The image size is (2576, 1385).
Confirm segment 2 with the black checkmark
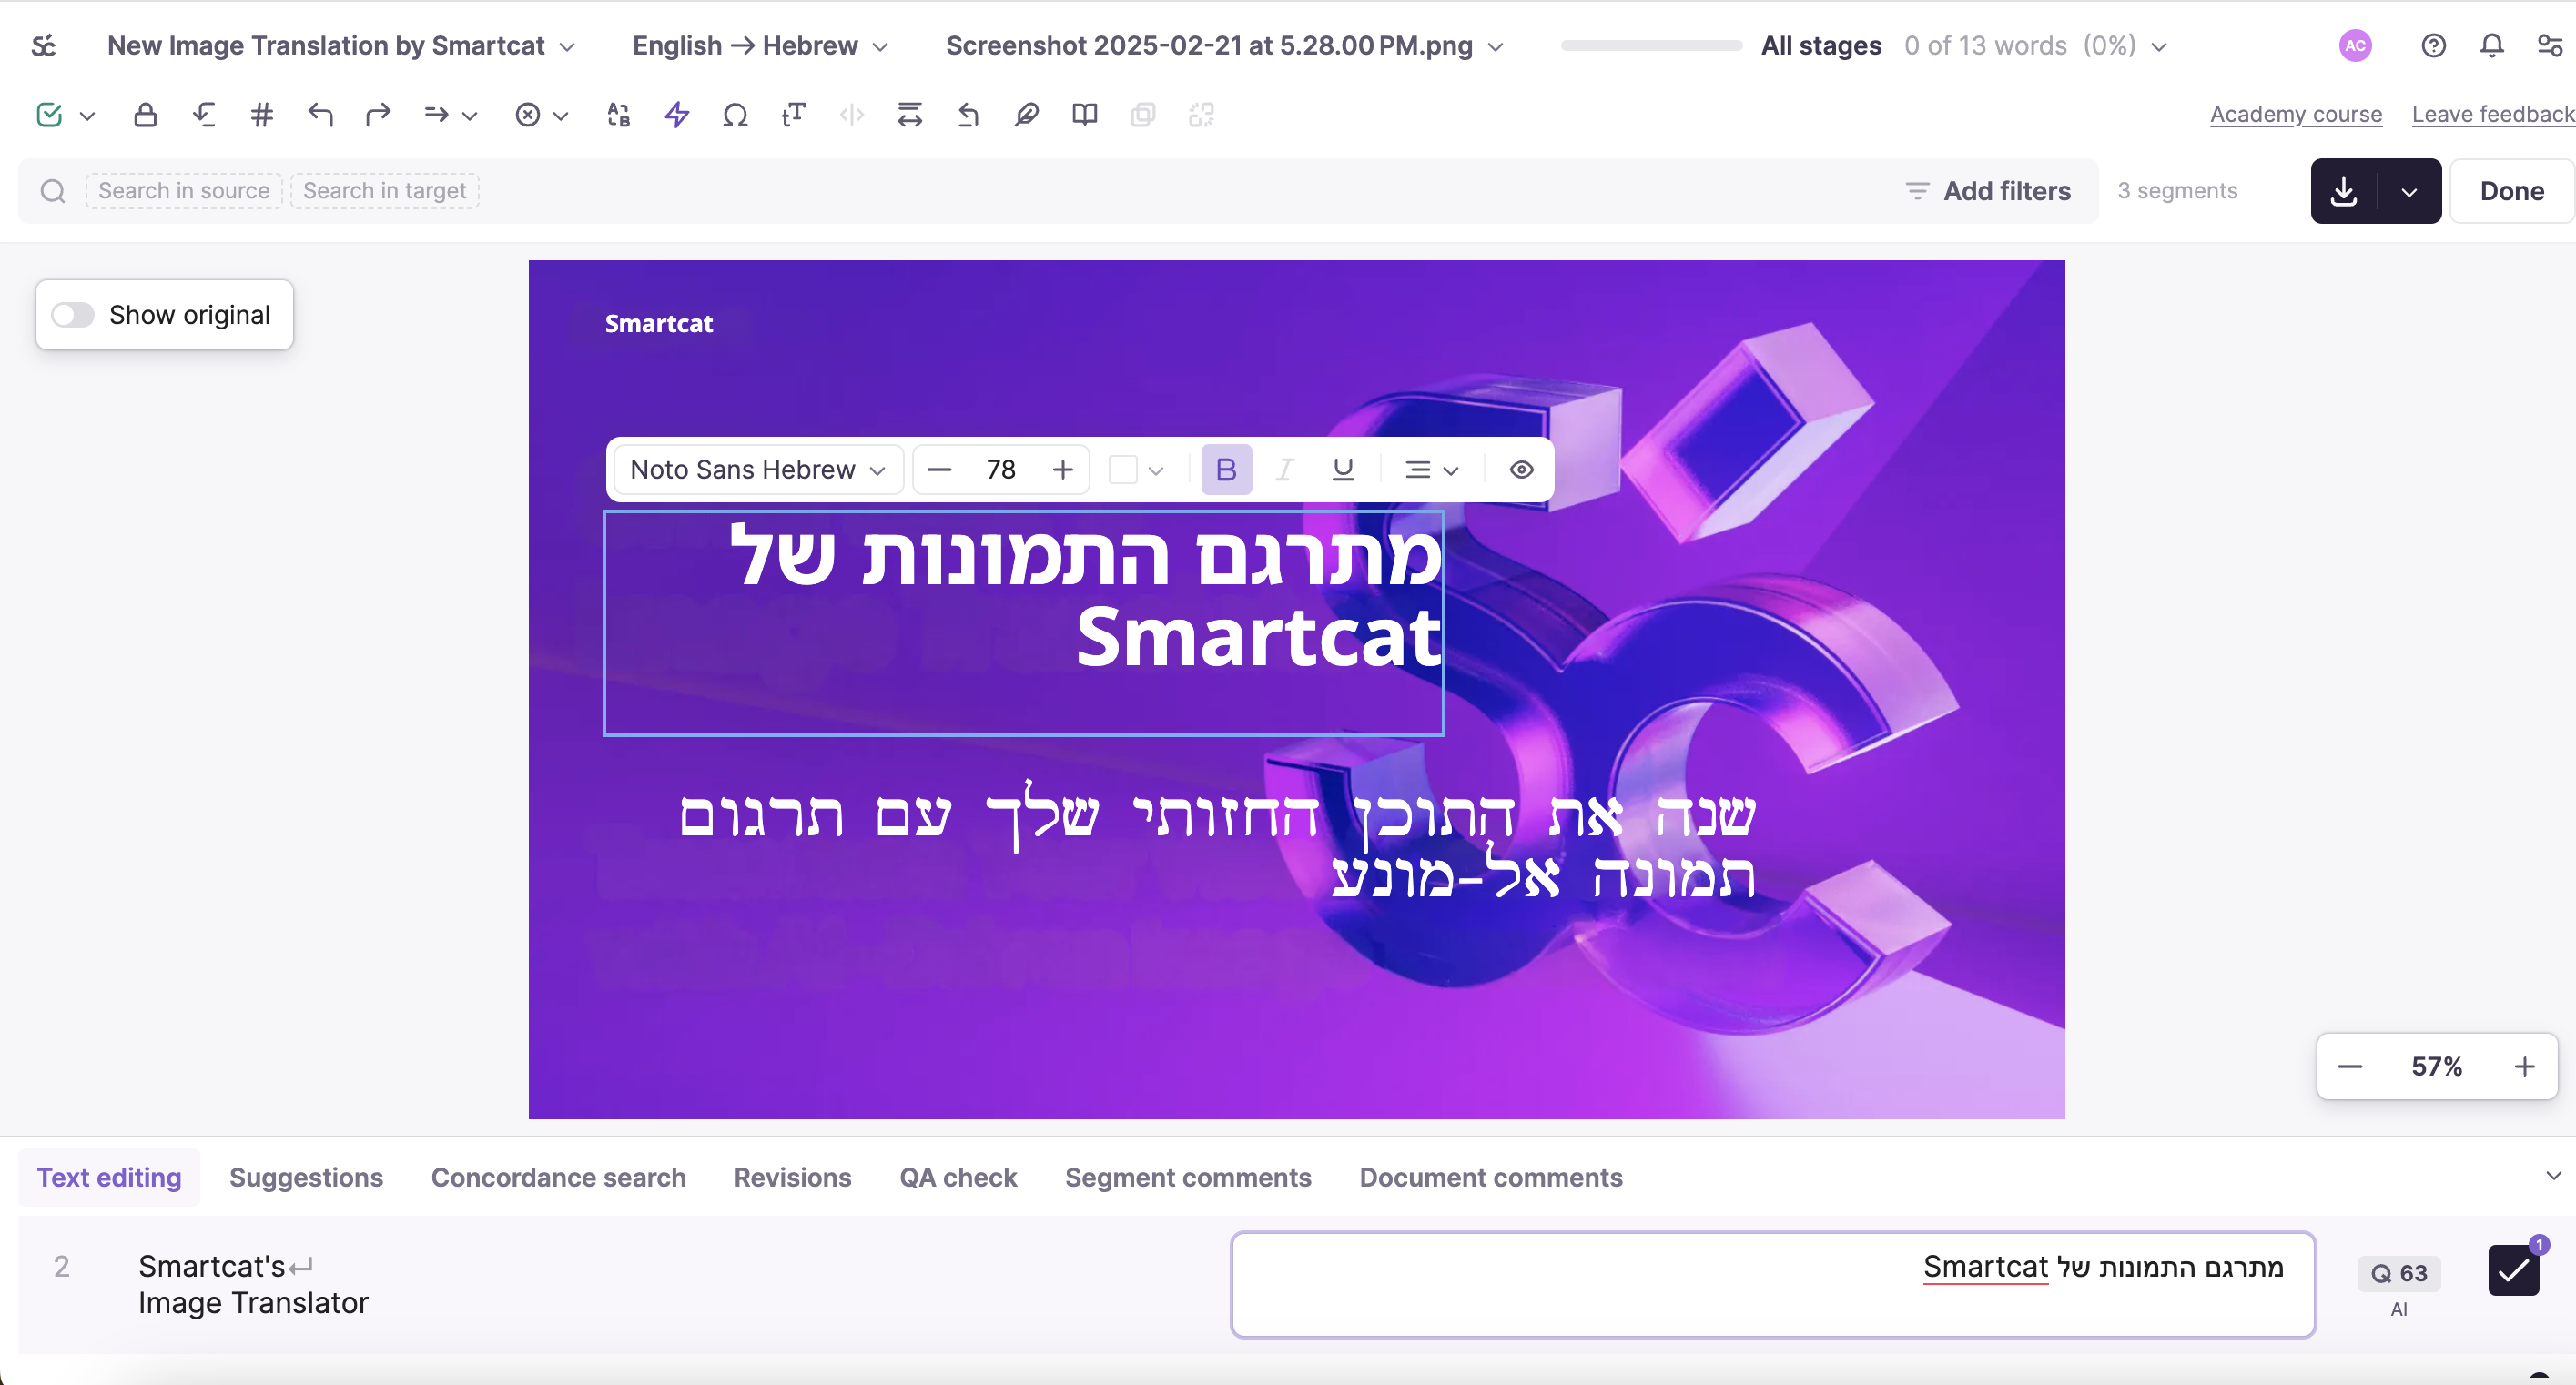pyautogui.click(x=2513, y=1271)
